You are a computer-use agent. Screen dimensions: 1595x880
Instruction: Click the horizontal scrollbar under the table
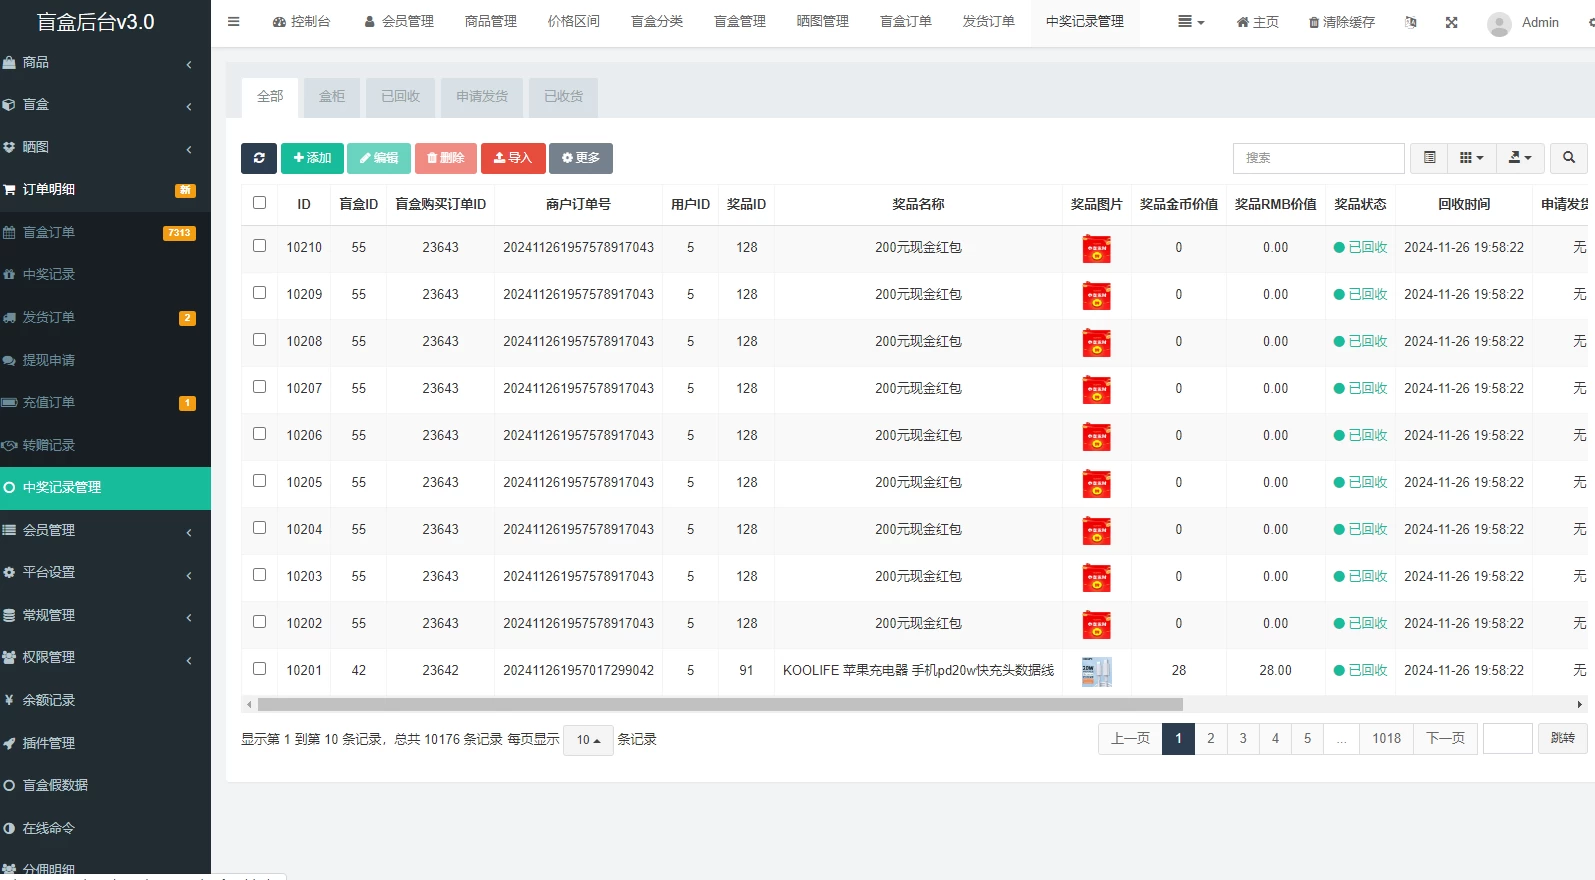[720, 704]
